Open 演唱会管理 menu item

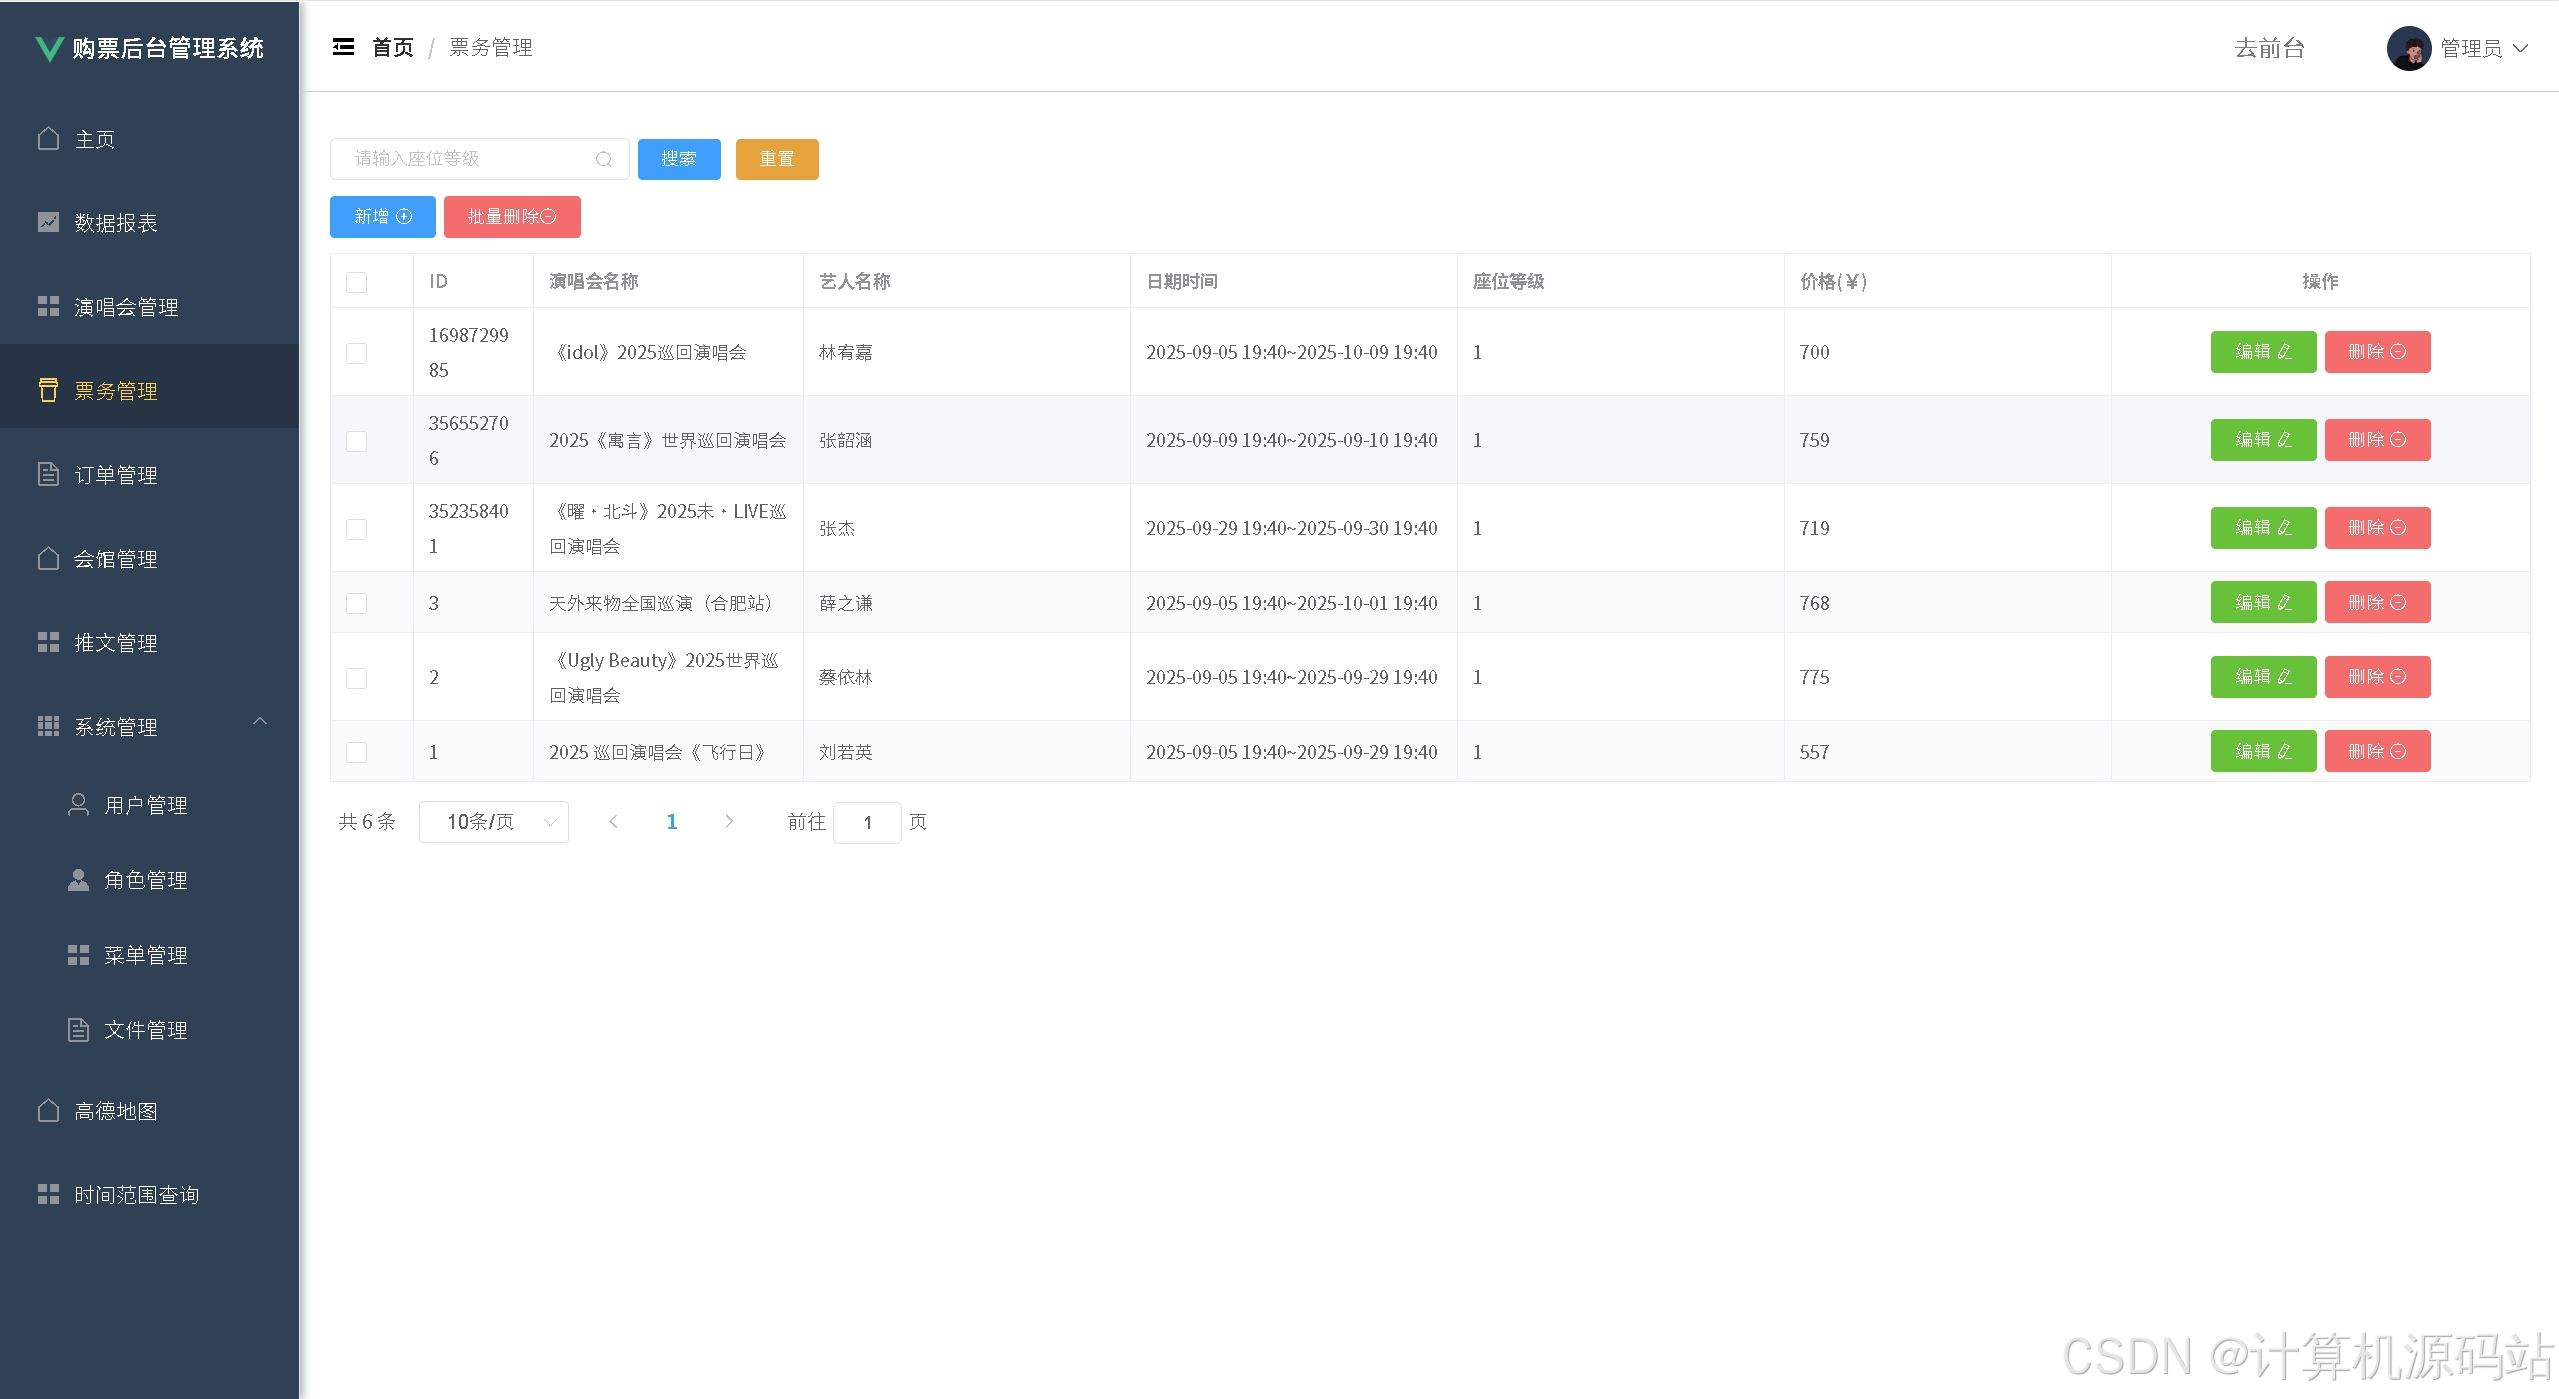[x=150, y=307]
